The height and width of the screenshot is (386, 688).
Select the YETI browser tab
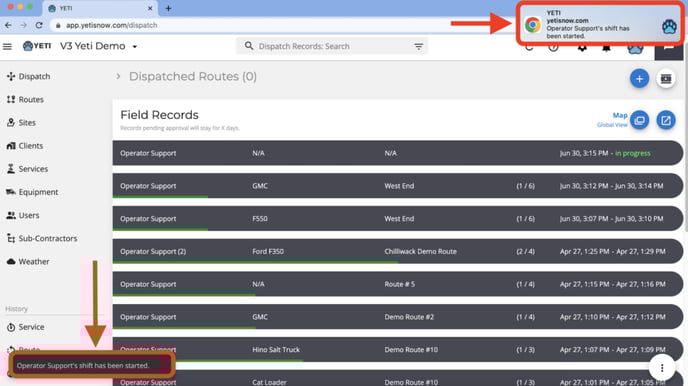pos(100,8)
